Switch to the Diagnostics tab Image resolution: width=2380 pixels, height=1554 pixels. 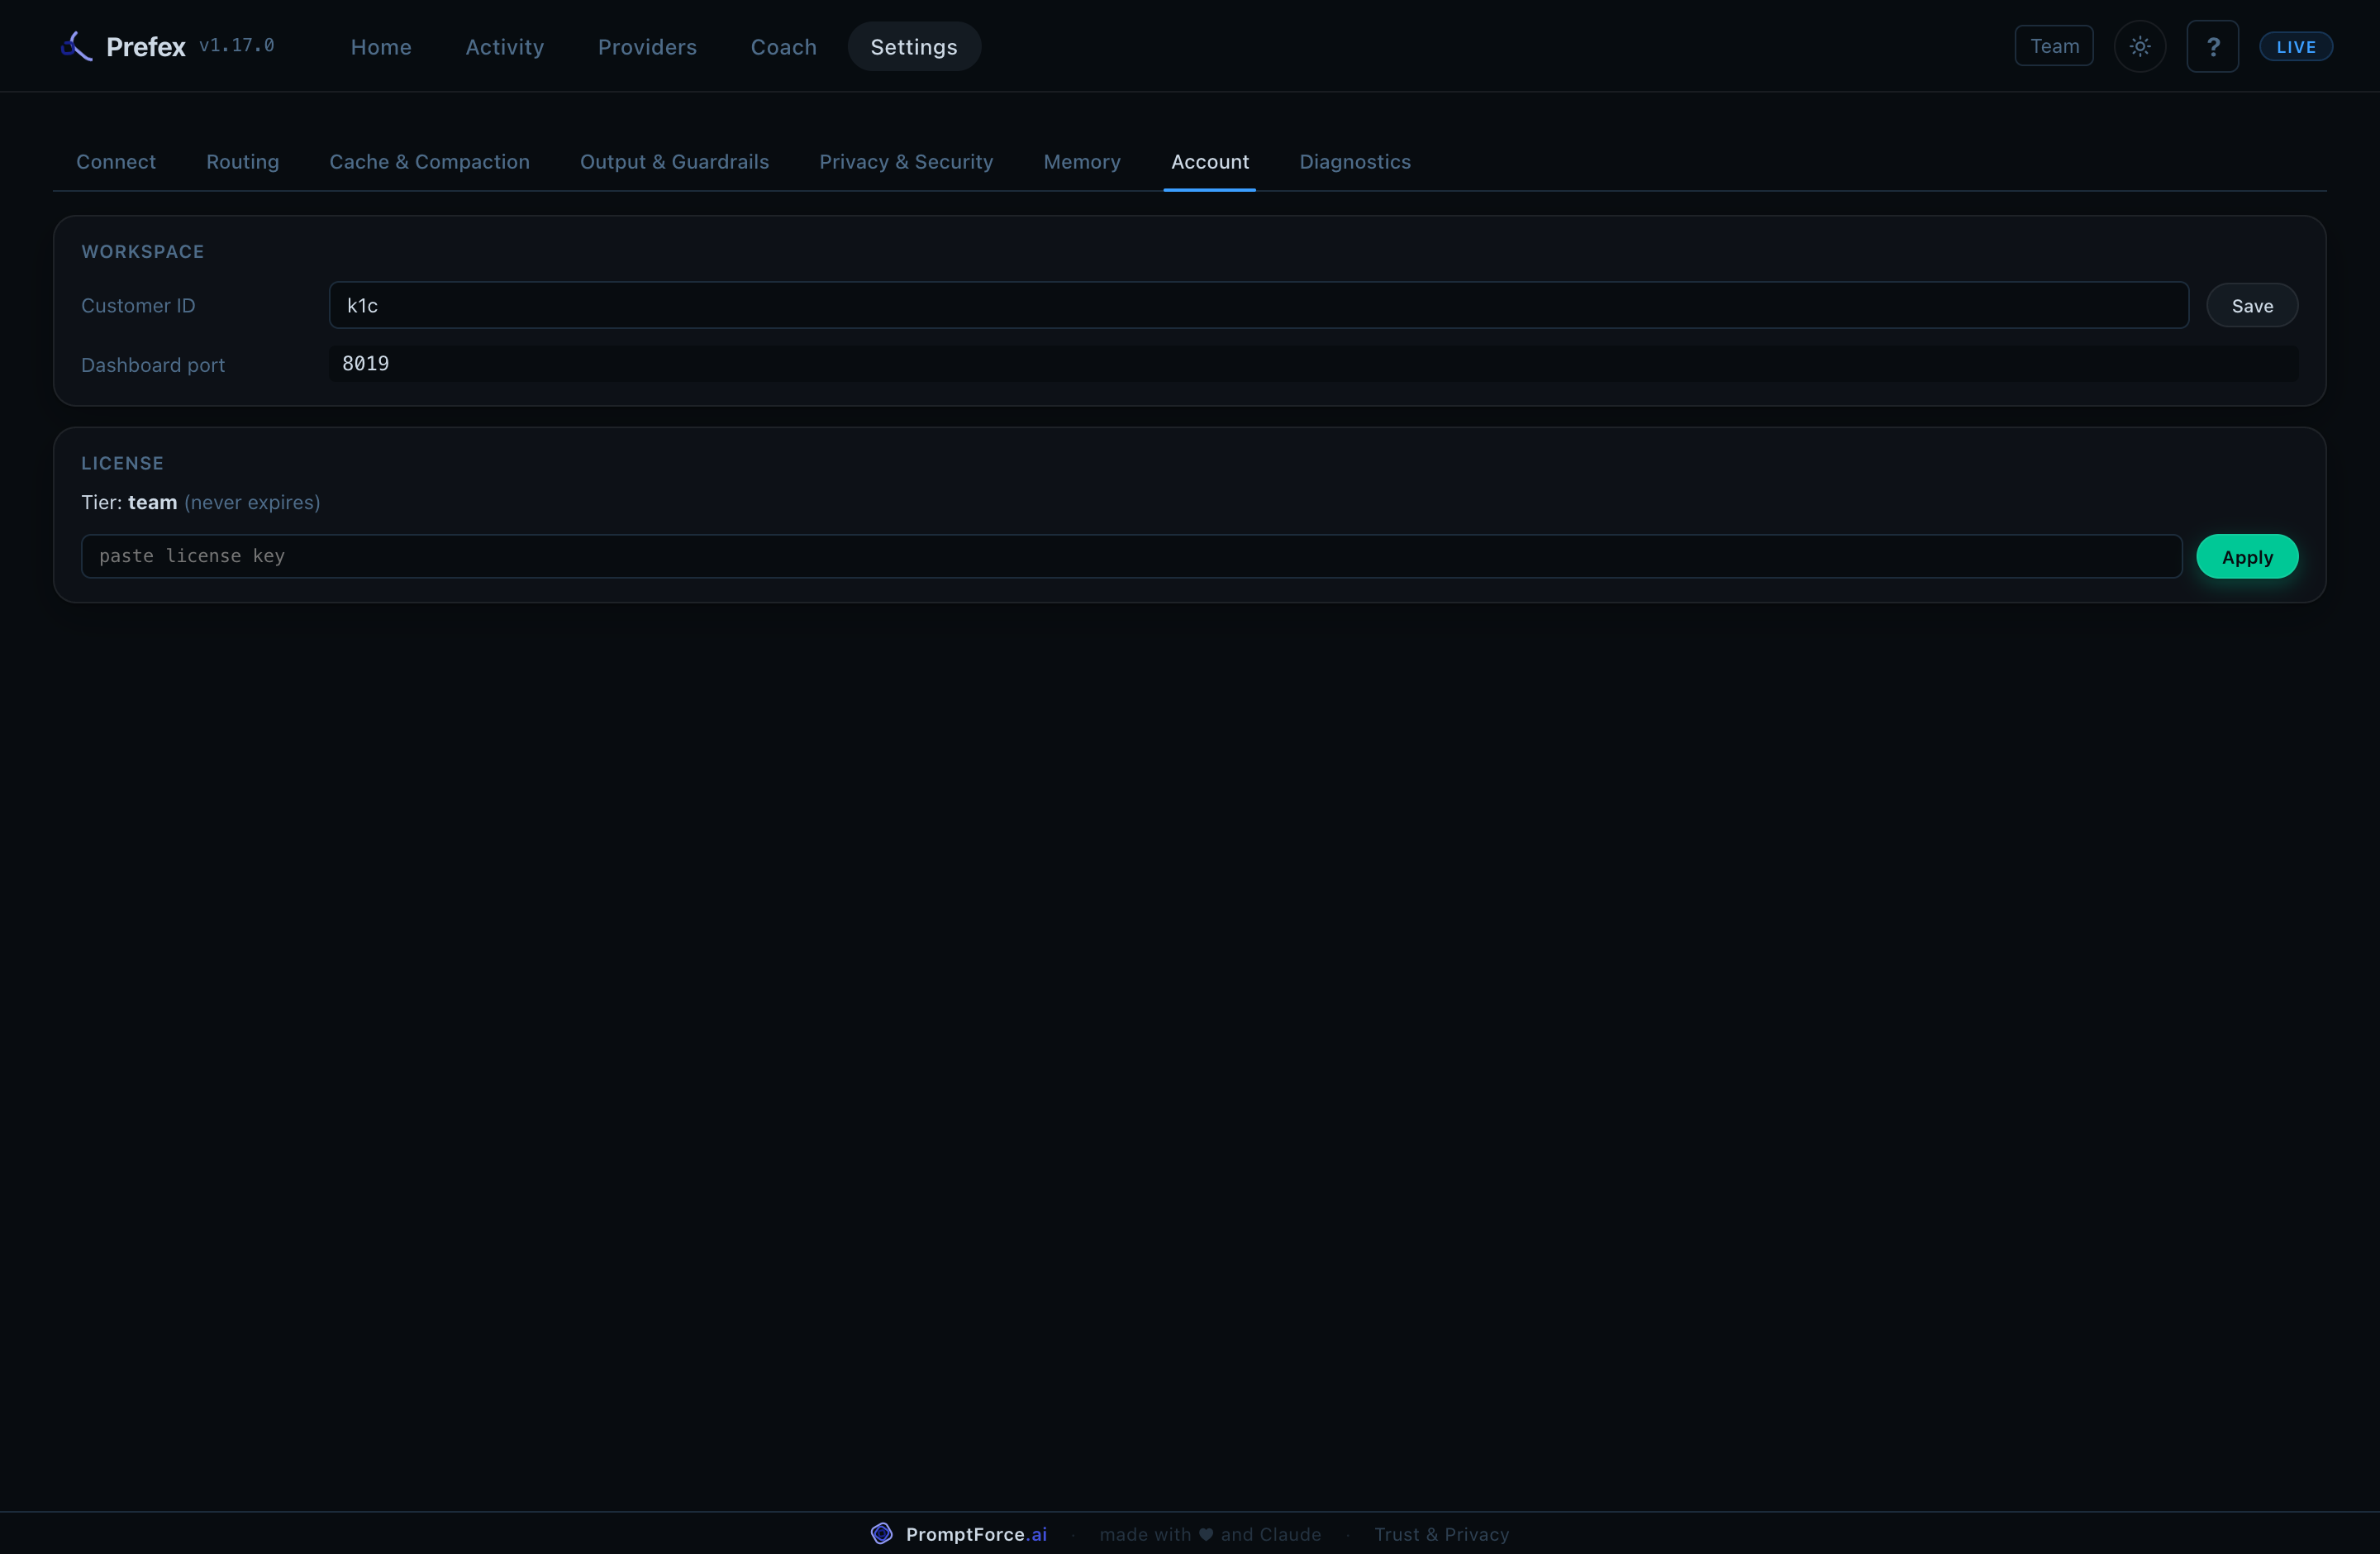pyautogui.click(x=1355, y=162)
